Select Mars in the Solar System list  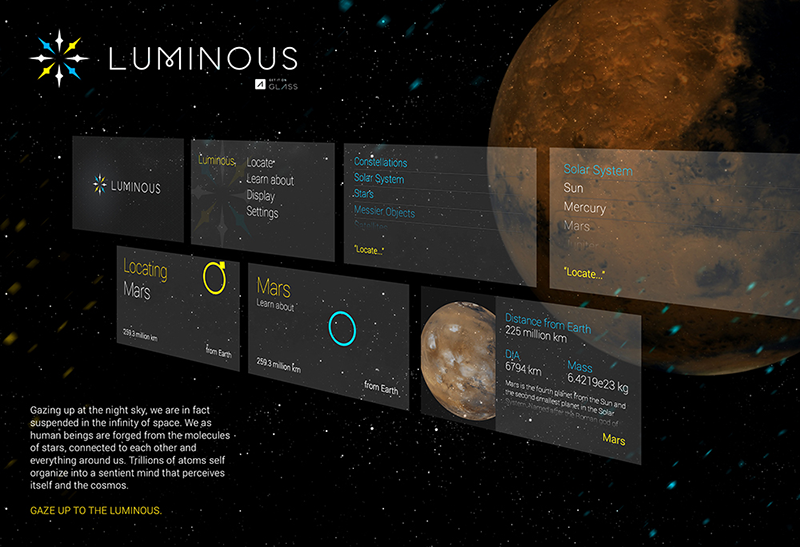point(577,226)
